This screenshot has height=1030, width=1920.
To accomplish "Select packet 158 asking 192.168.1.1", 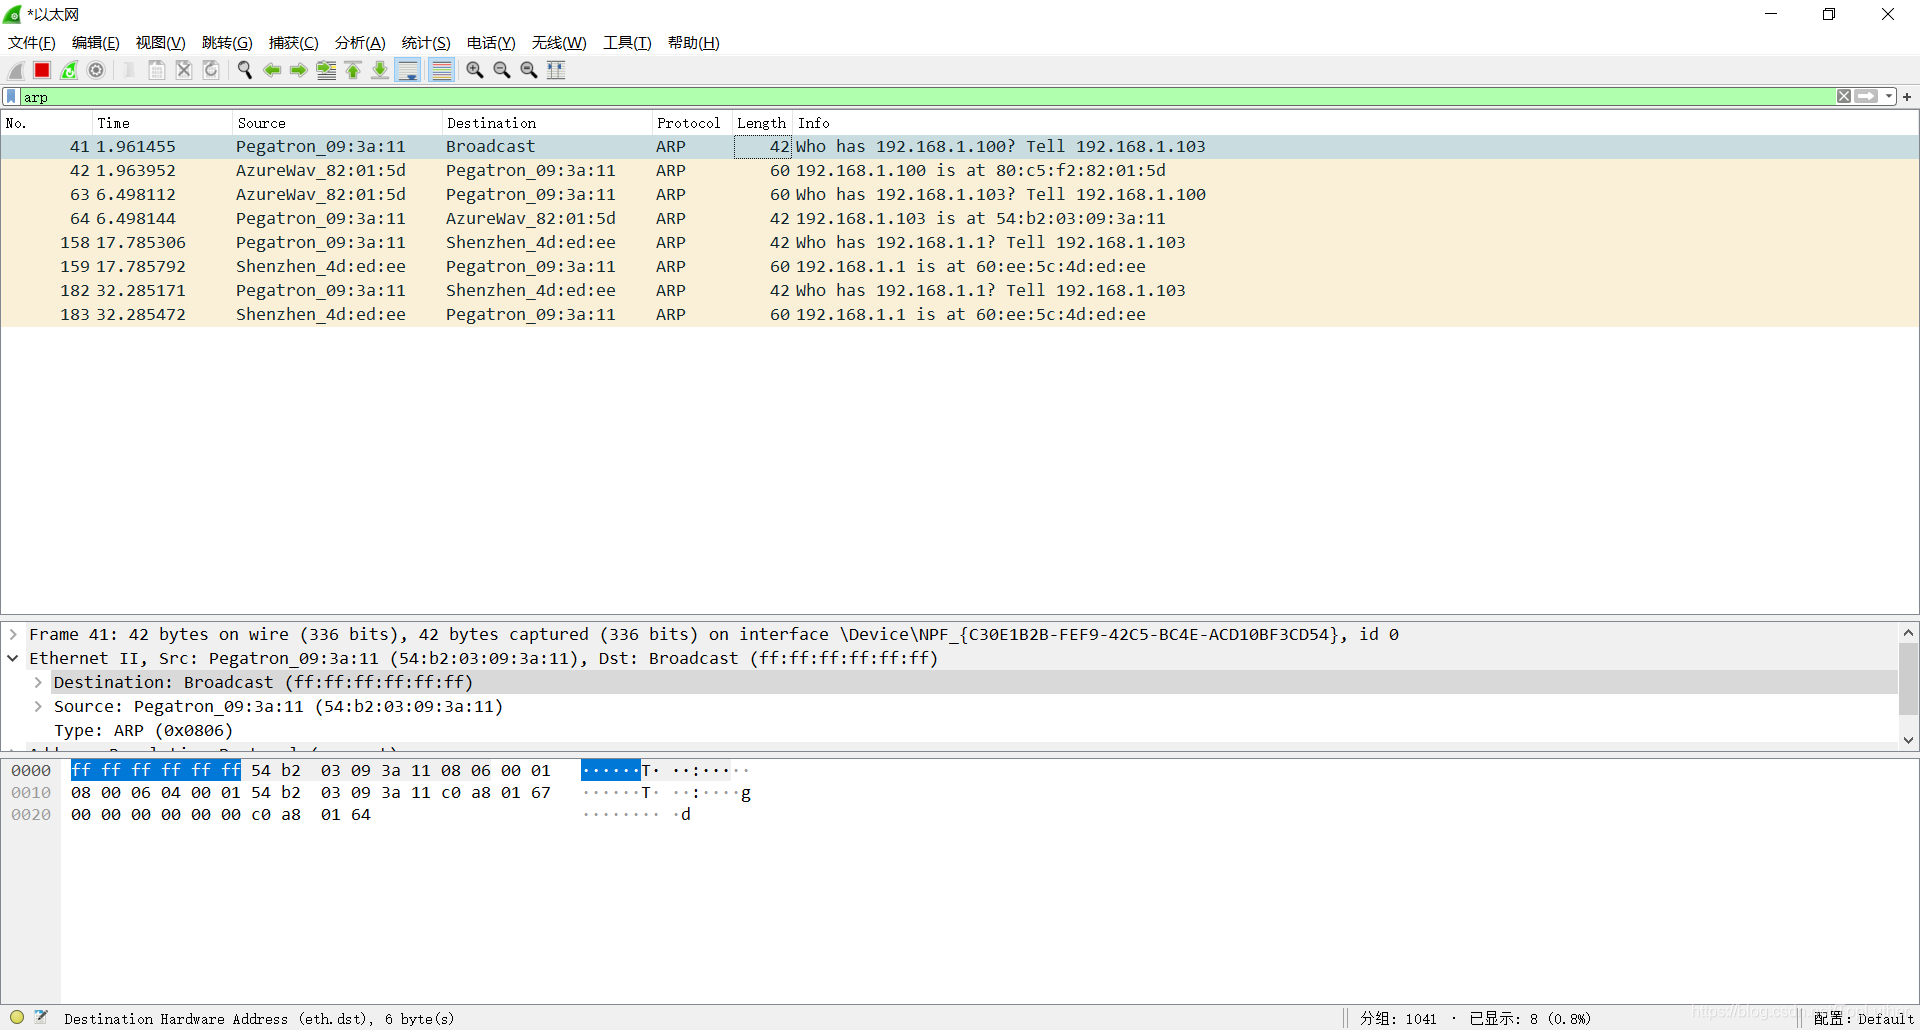I will point(959,242).
